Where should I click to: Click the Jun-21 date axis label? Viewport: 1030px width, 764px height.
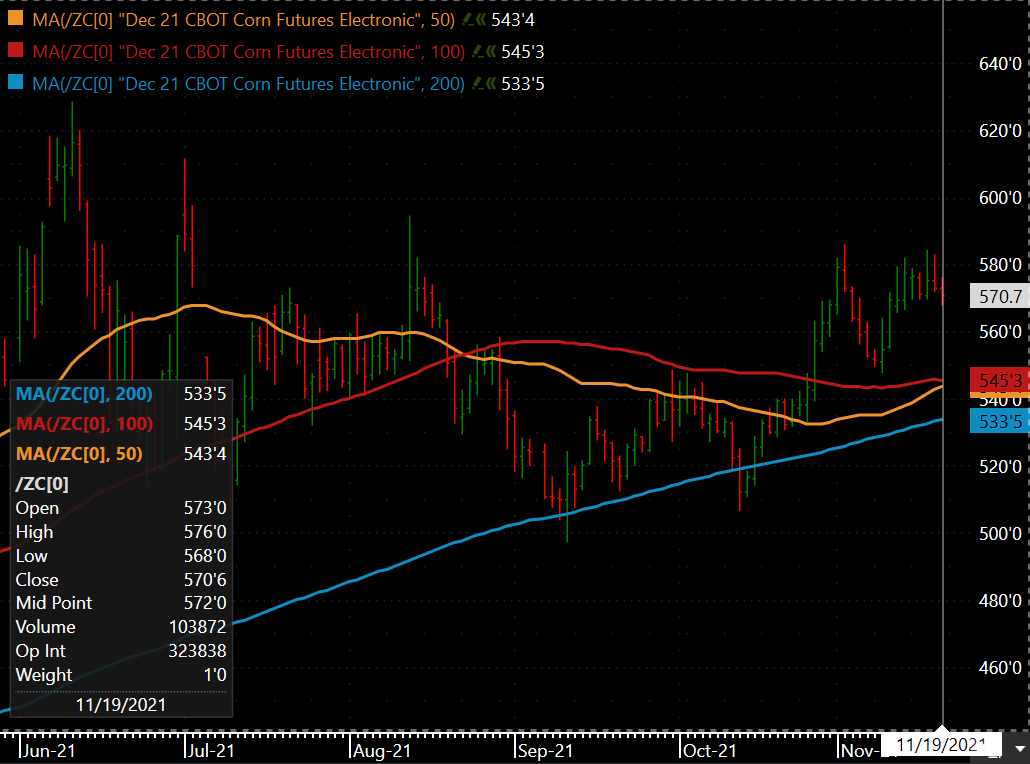pos(48,751)
